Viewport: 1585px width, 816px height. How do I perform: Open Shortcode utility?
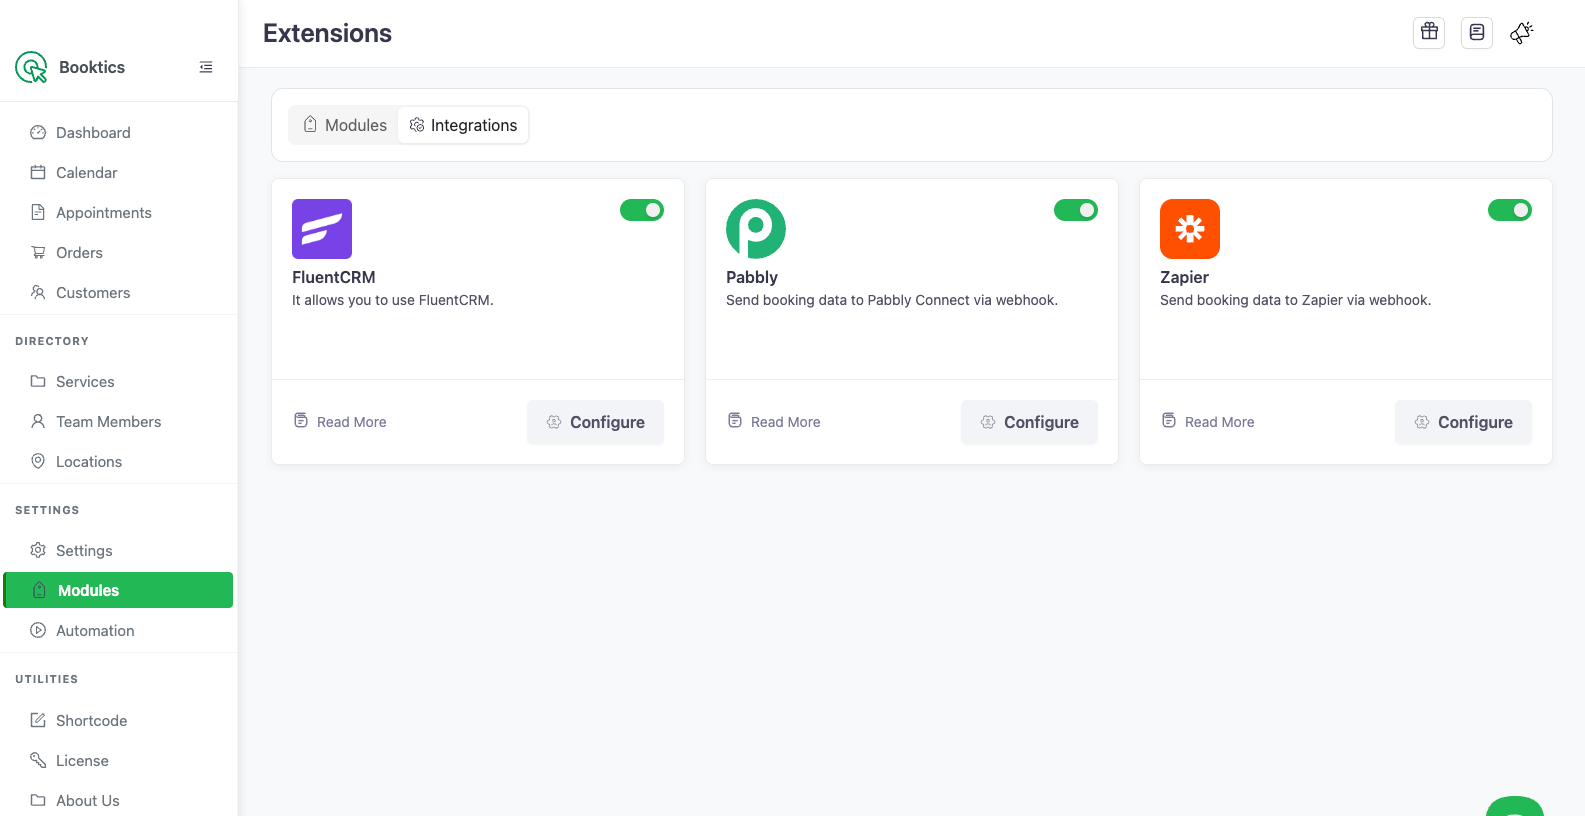click(118, 720)
